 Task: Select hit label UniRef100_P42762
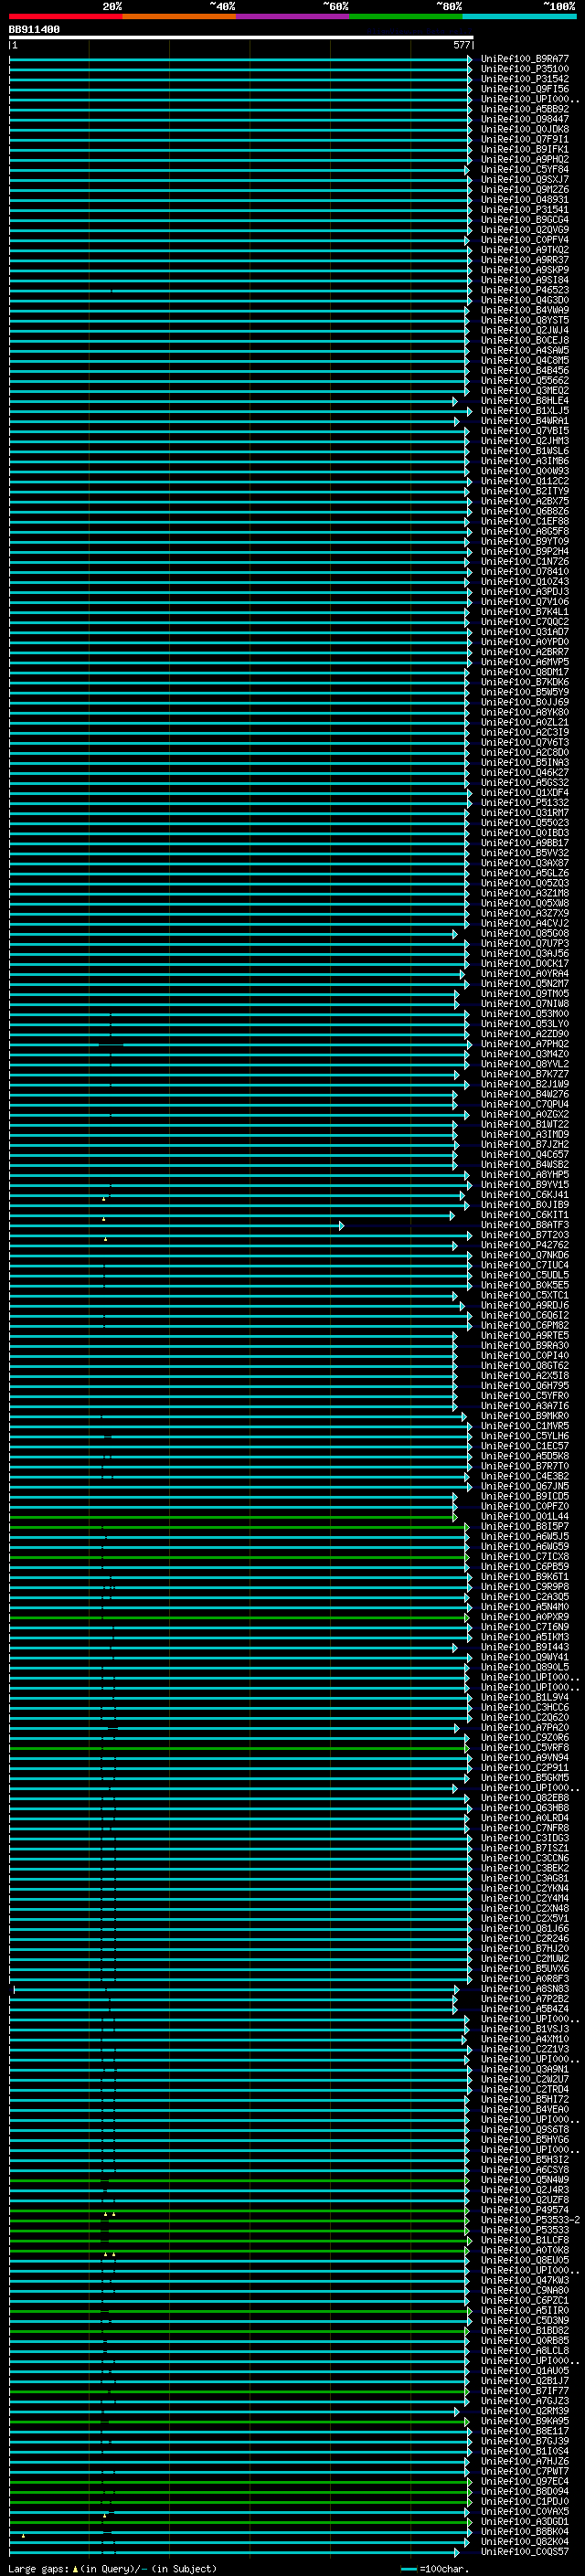coord(525,1245)
